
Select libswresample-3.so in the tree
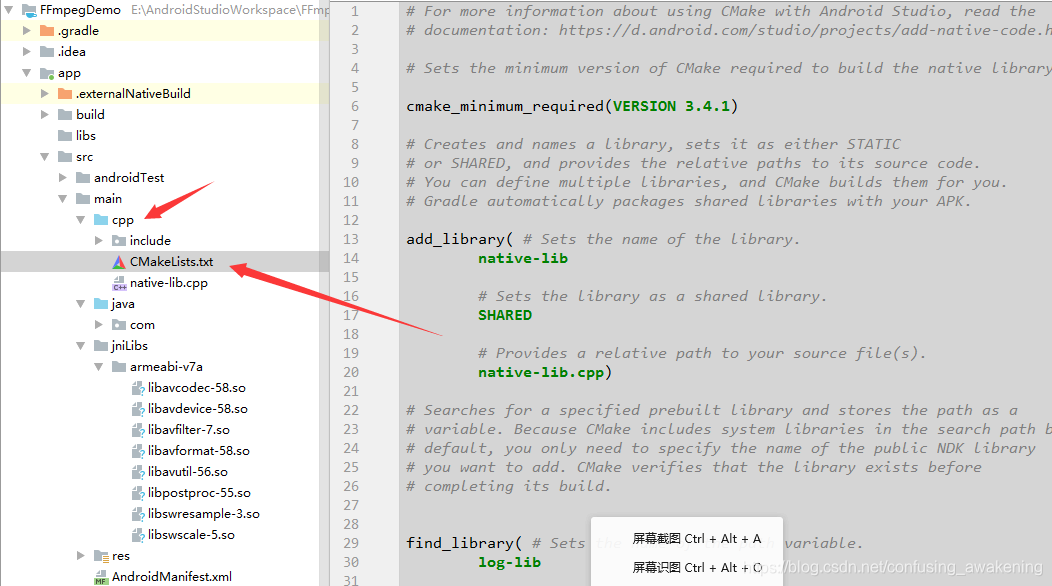(x=204, y=514)
